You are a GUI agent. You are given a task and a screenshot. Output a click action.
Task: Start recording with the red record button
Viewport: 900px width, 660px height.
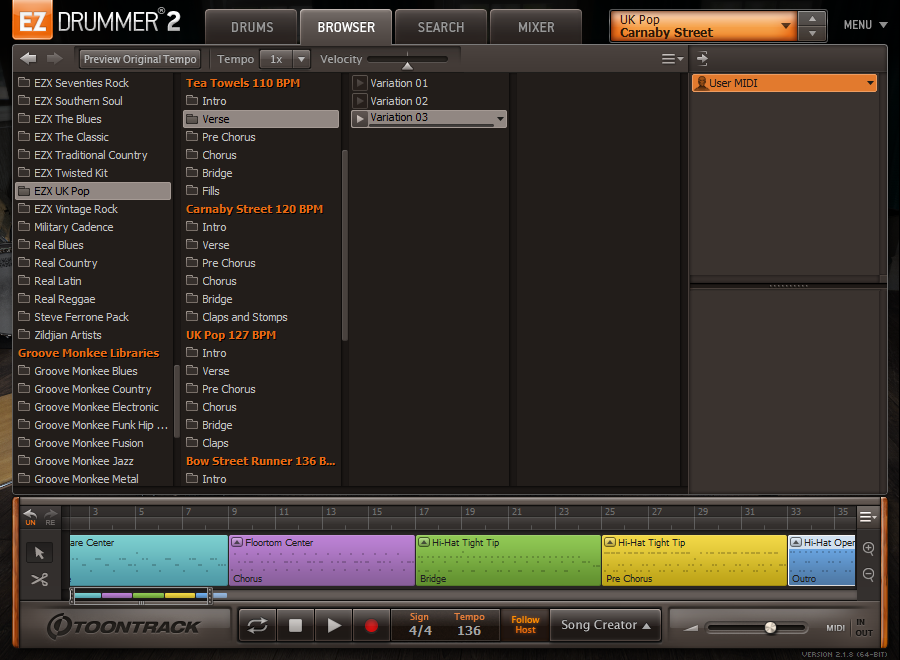pyautogui.click(x=371, y=625)
